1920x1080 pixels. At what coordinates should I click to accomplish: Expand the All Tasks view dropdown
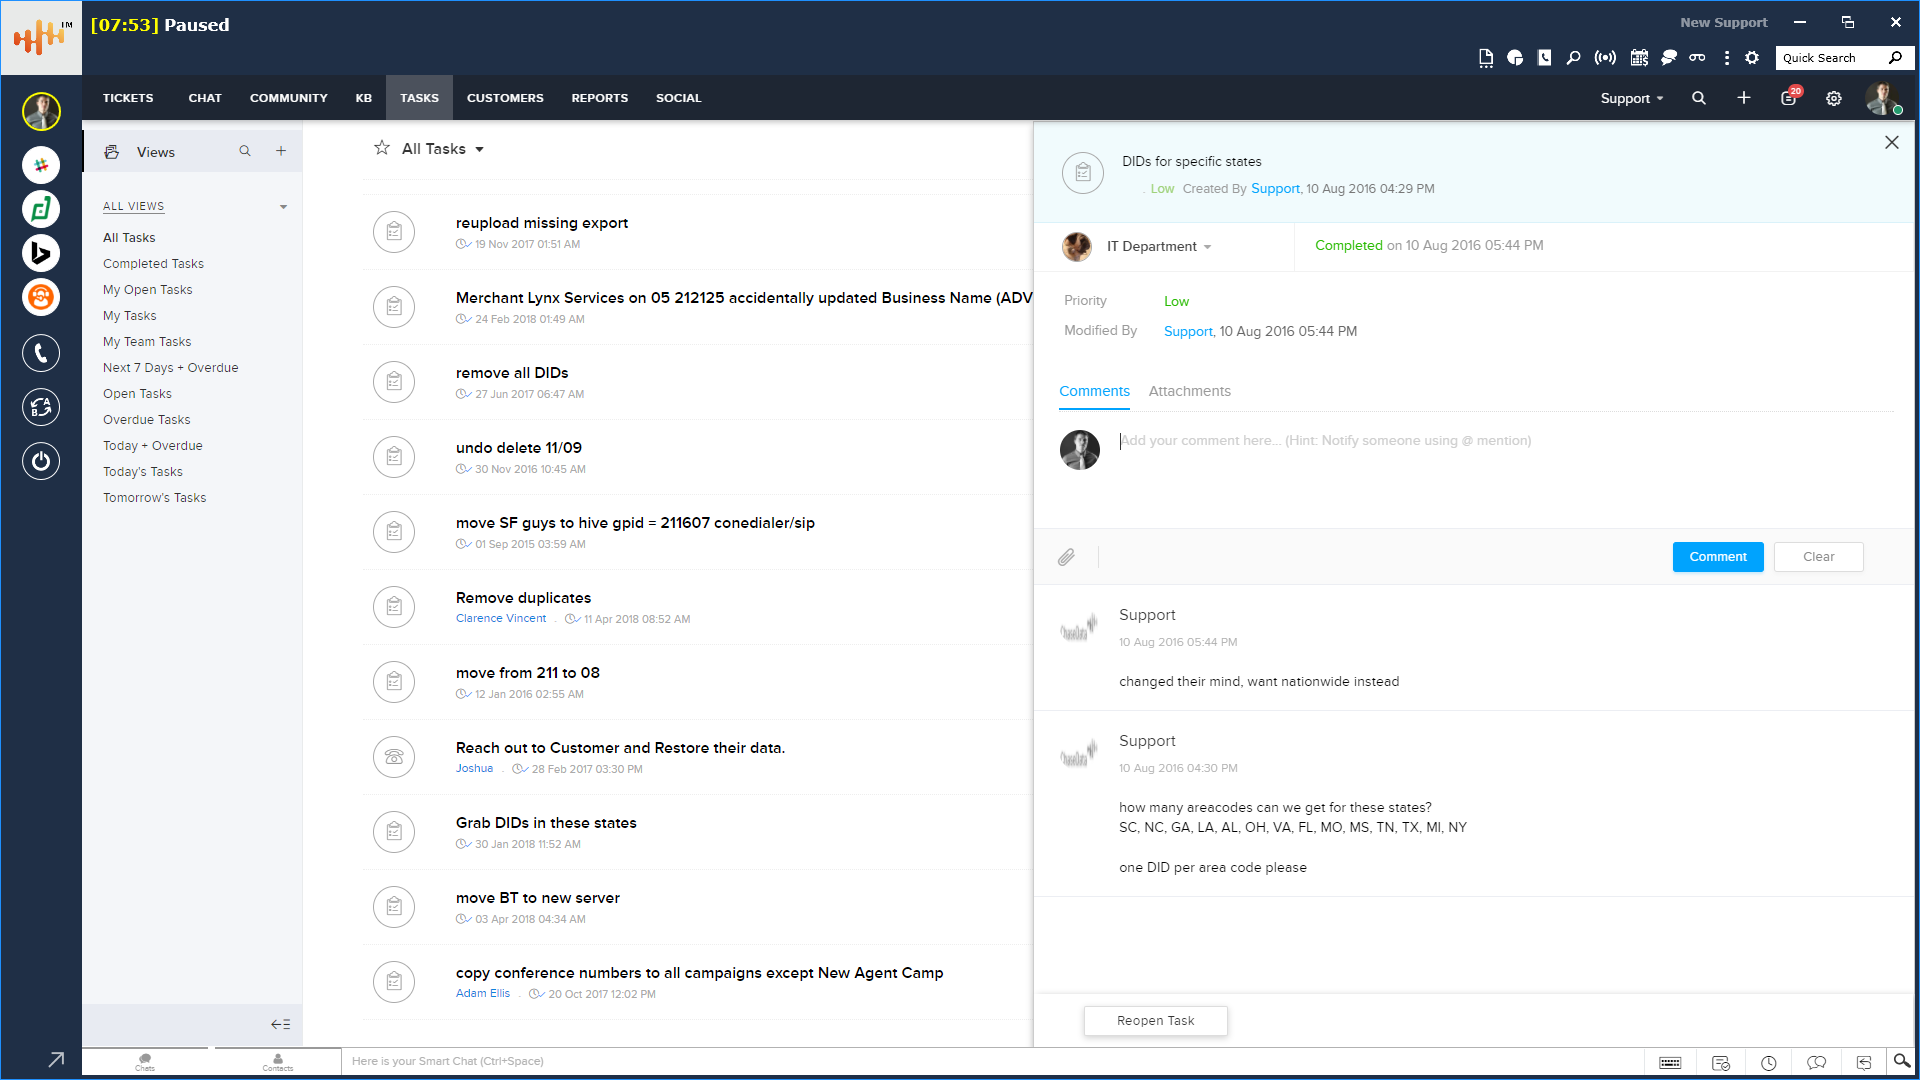(480, 149)
